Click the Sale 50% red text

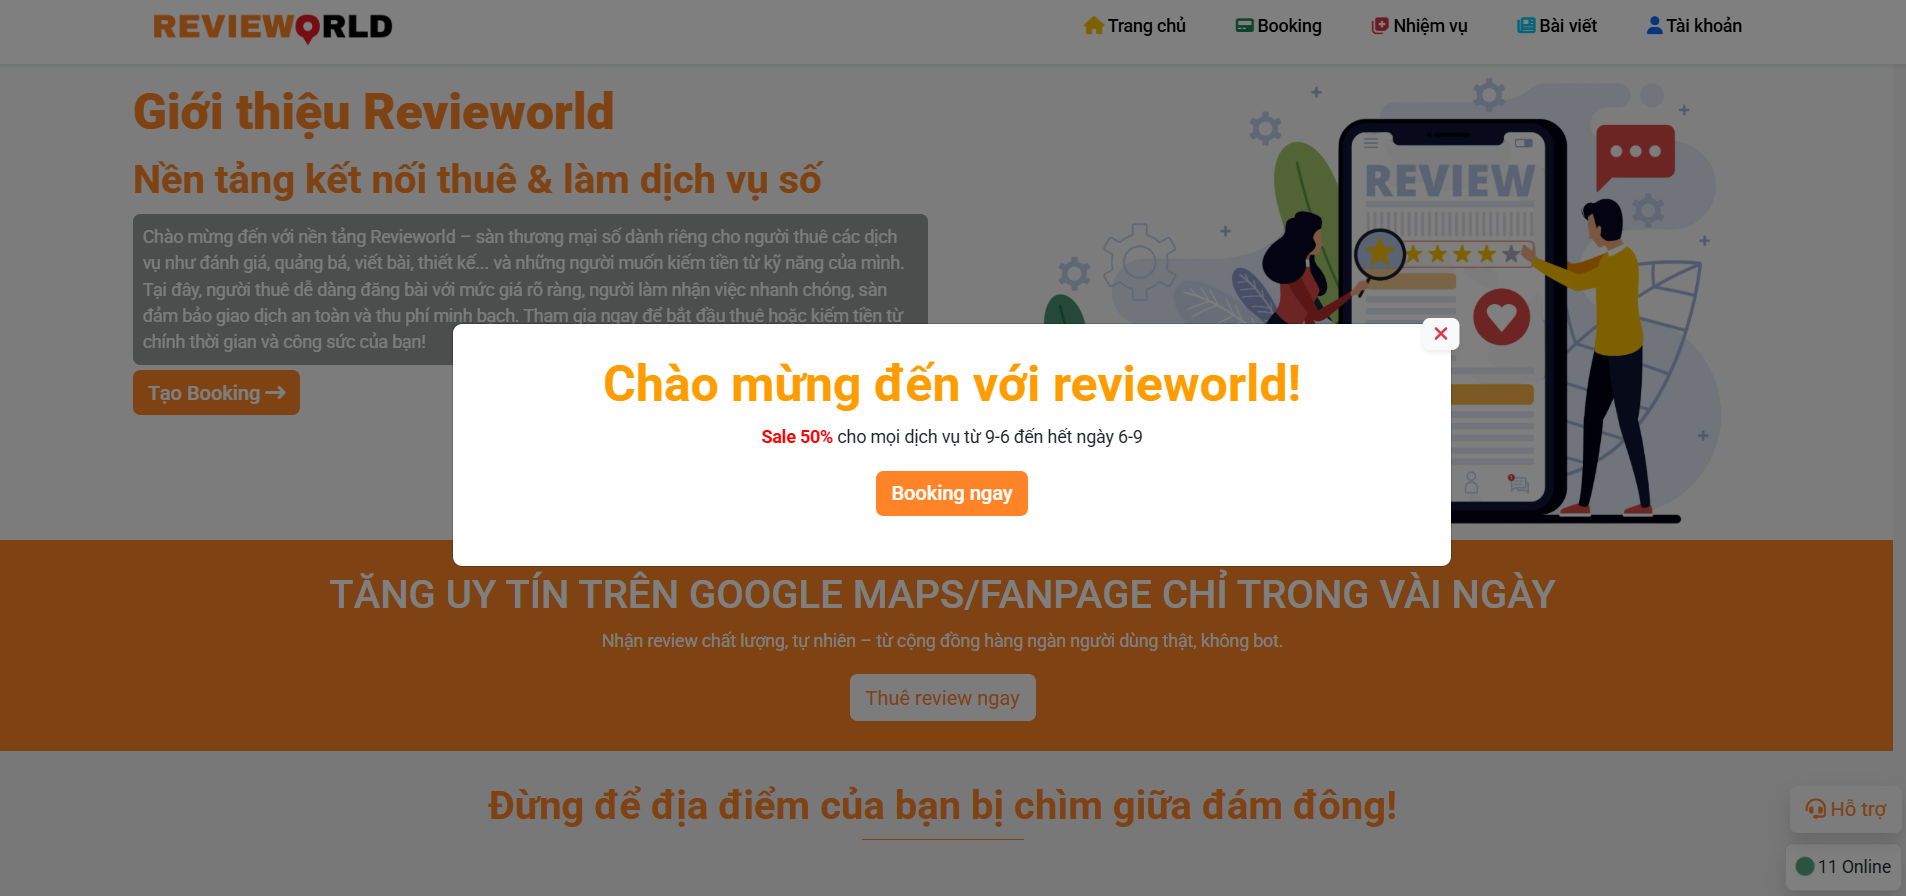[797, 437]
